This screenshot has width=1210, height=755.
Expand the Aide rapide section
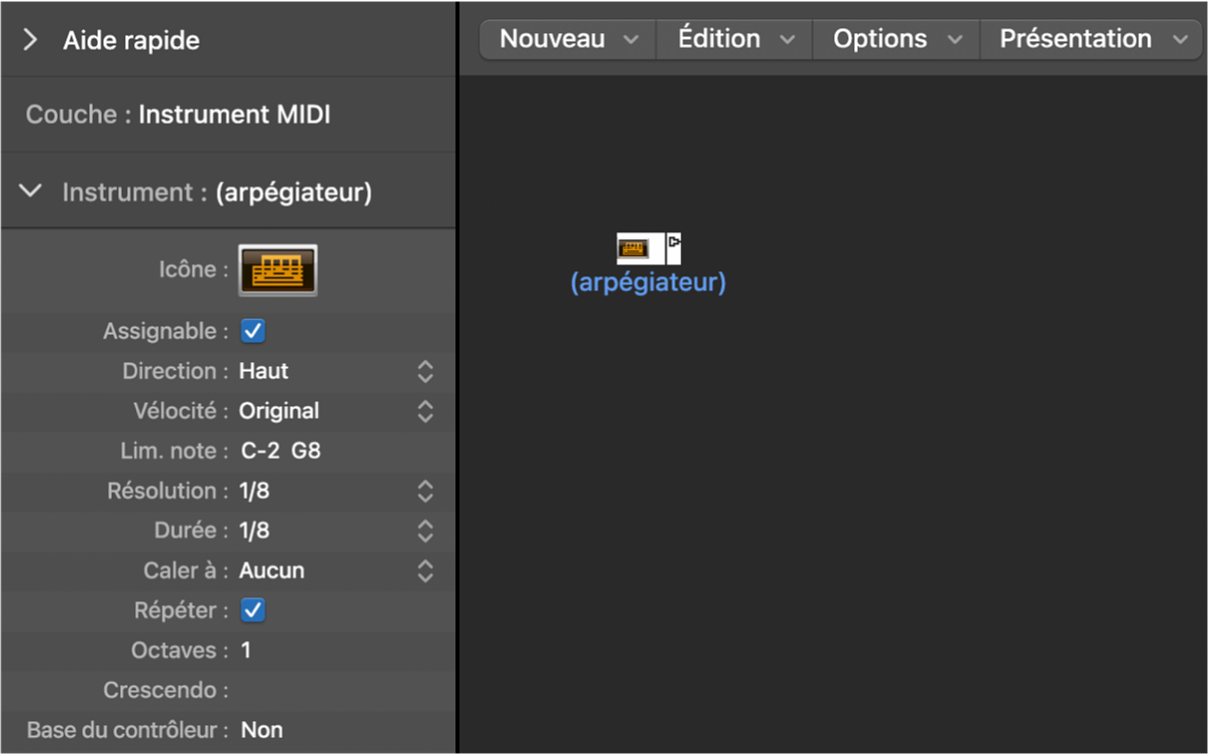tap(30, 40)
